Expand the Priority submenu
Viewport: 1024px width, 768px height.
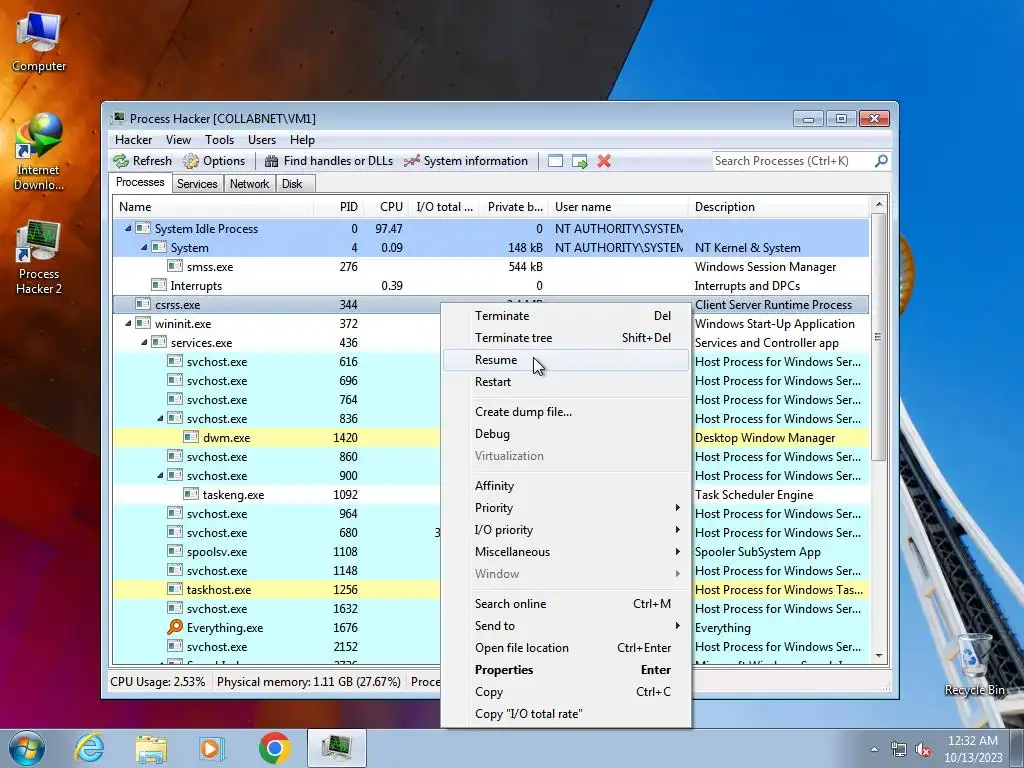(566, 508)
